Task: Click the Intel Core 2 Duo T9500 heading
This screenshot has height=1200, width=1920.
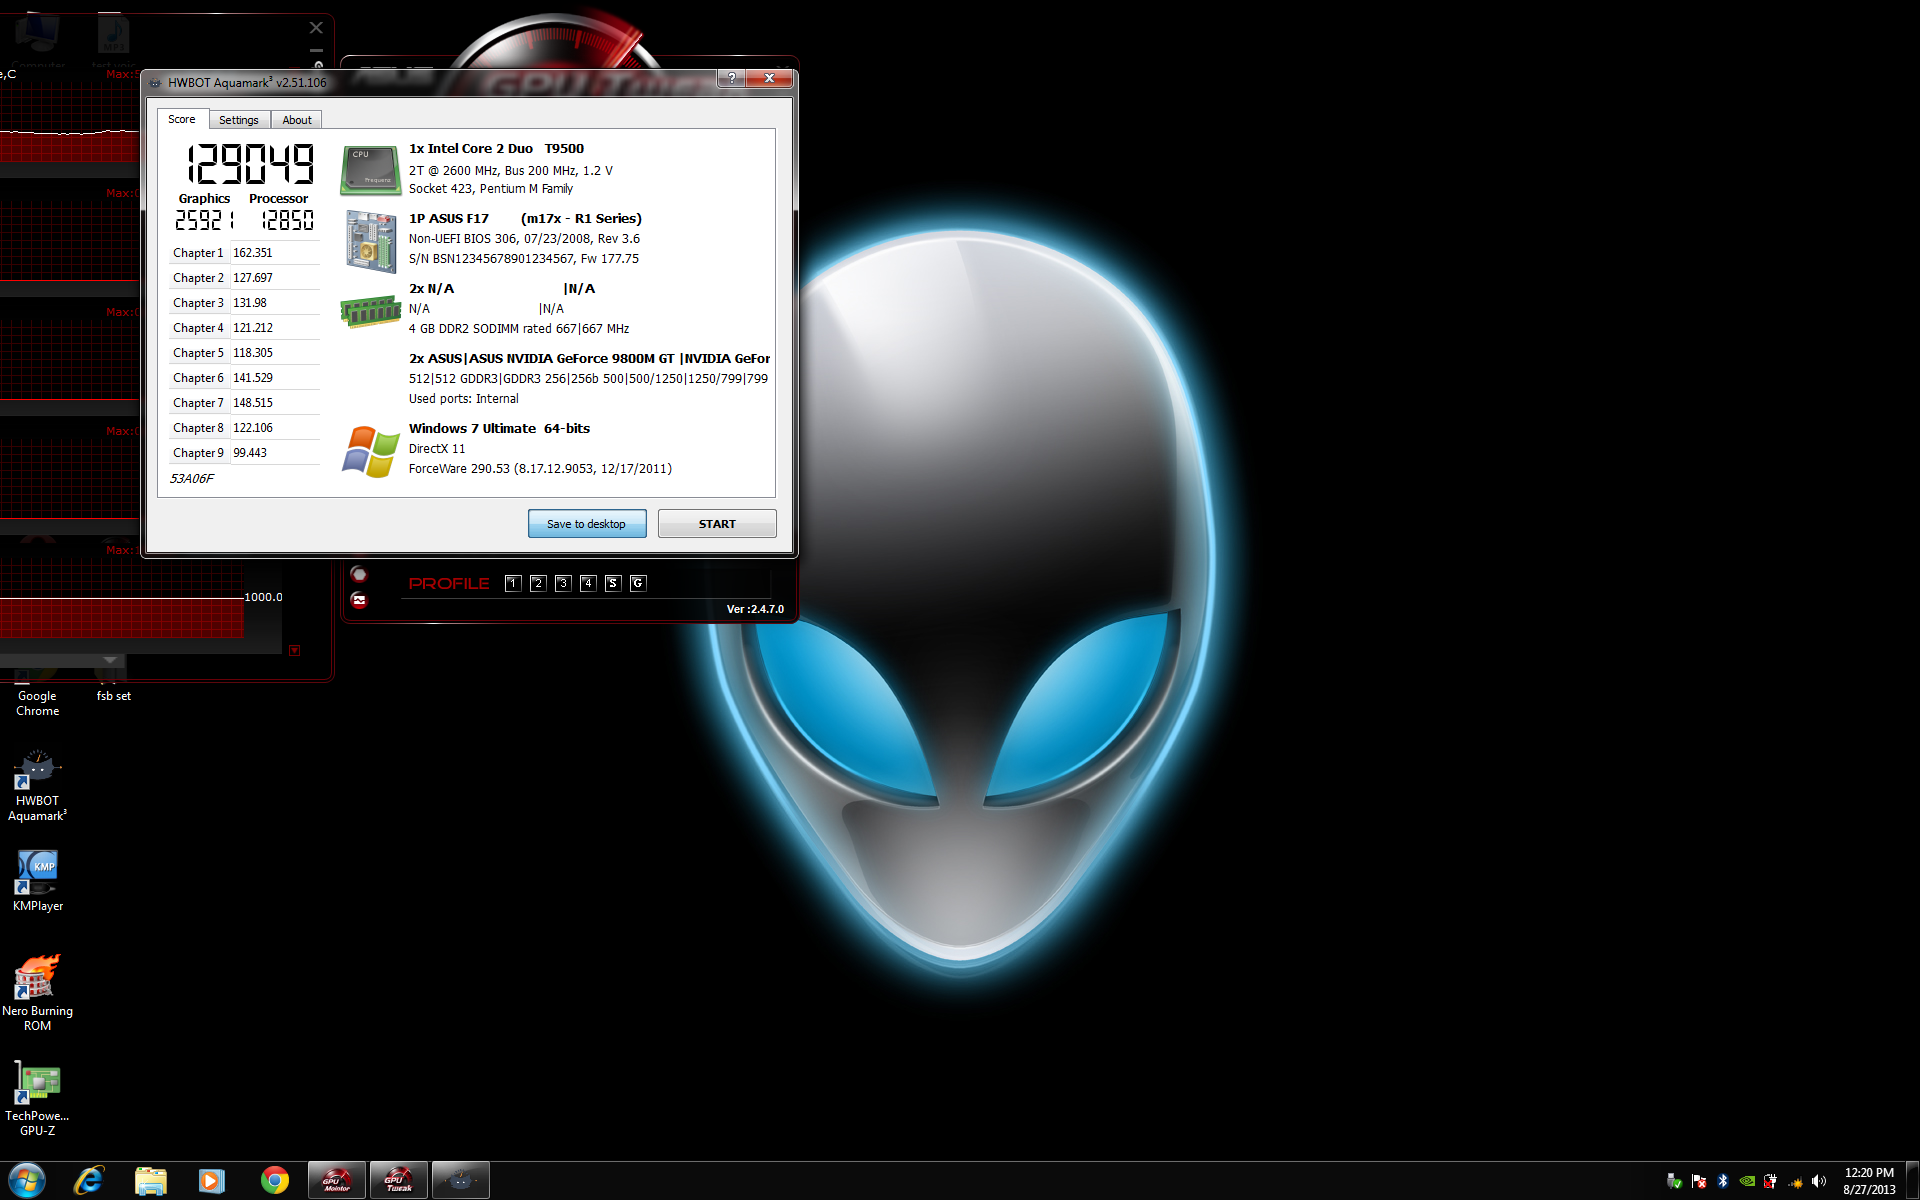Action: tap(496, 149)
